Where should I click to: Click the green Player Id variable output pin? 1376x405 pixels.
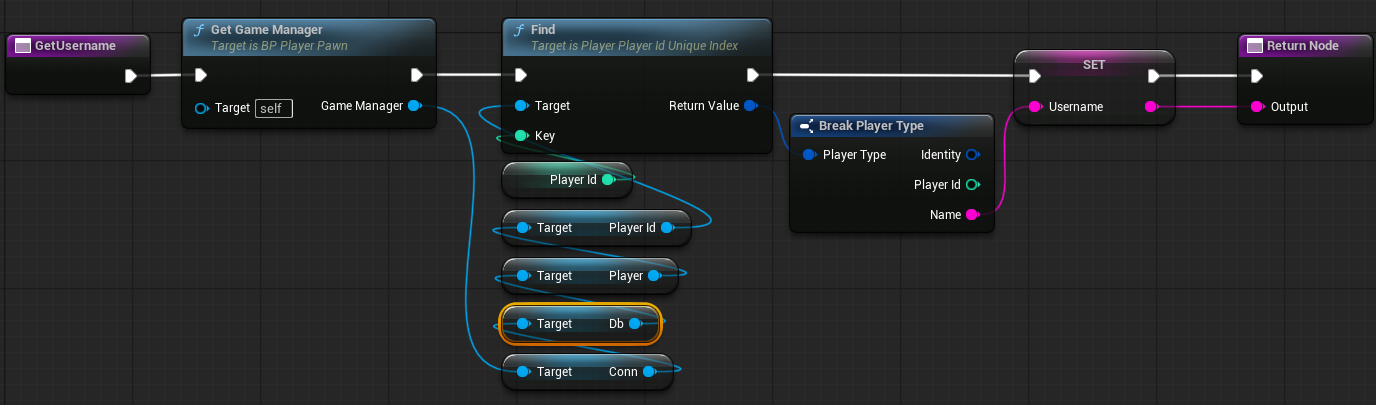608,180
